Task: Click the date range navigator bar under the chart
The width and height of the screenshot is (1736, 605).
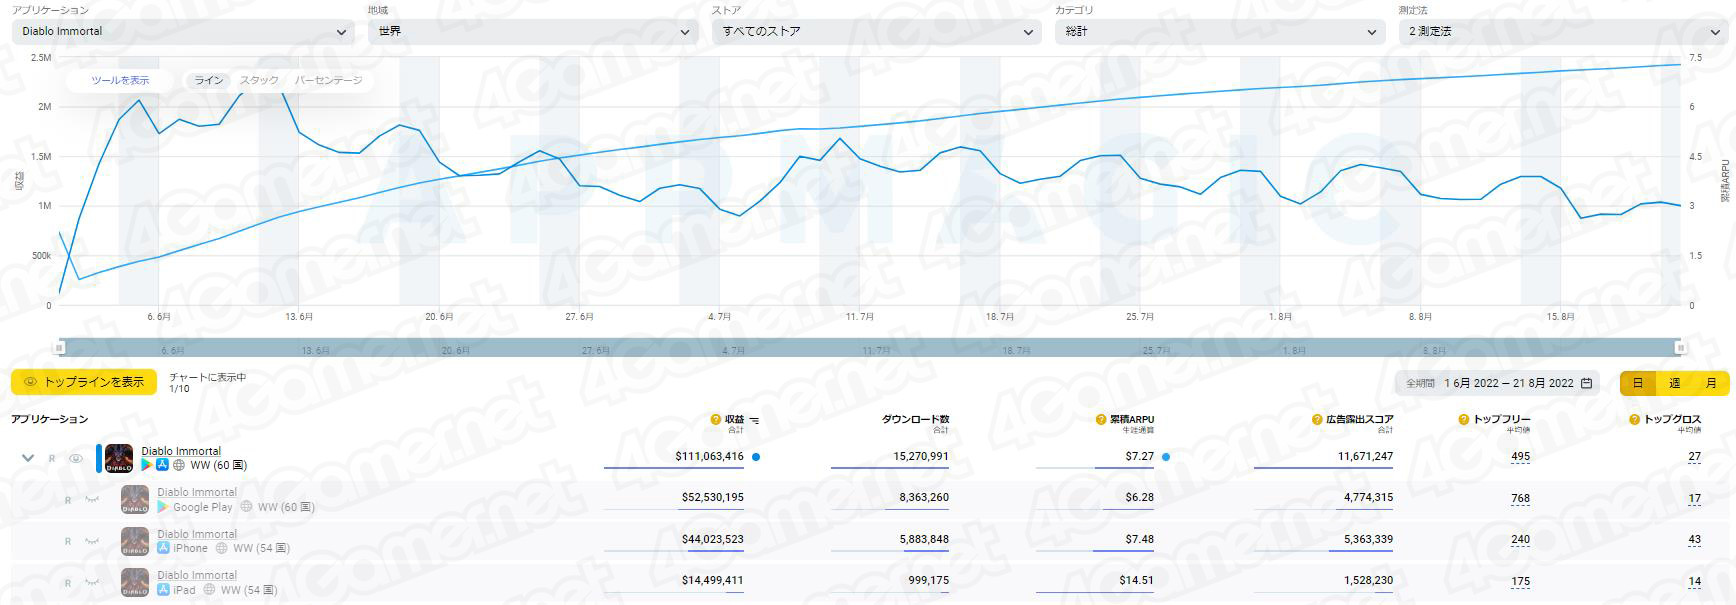Action: pos(870,348)
